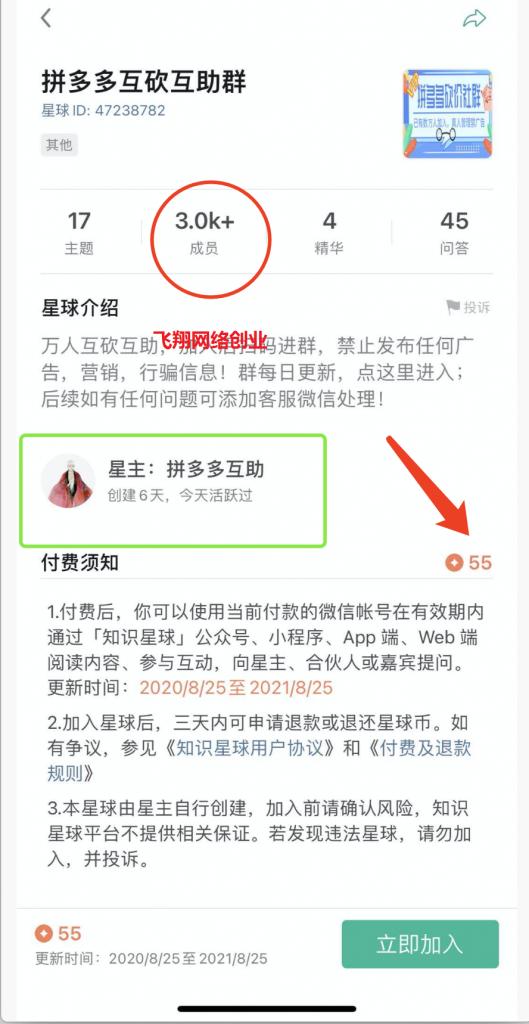Tap the 其他 category tag
Image resolution: width=529 pixels, height=1024 pixels.
(59, 145)
